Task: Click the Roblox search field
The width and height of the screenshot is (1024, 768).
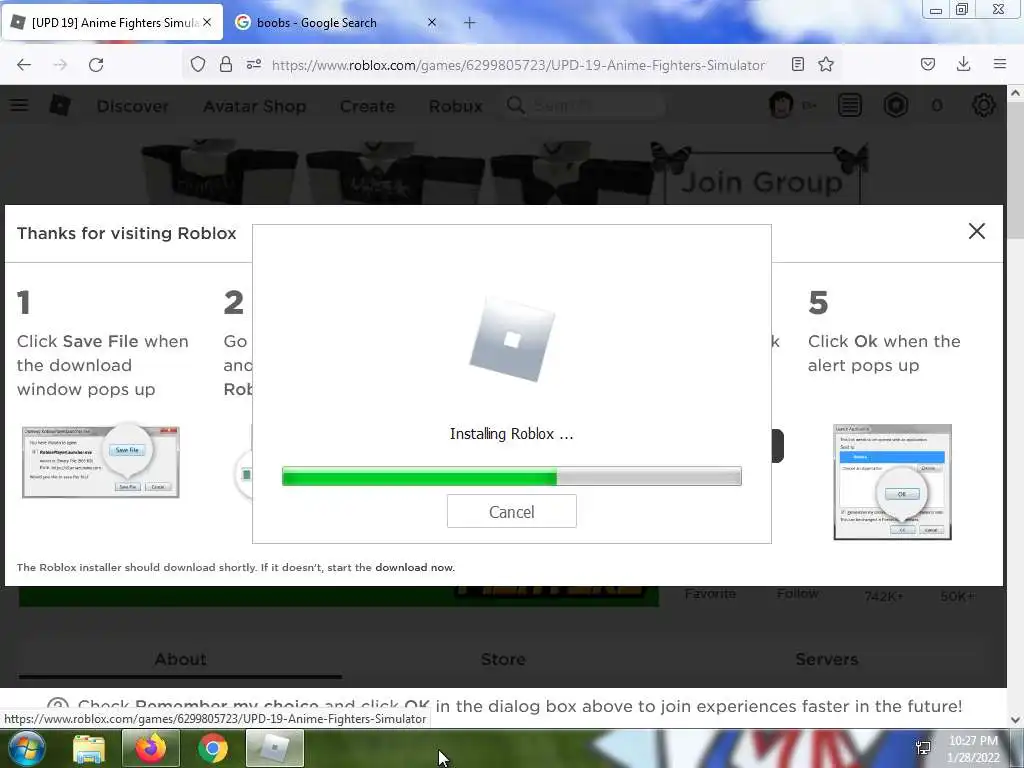Action: (x=584, y=105)
